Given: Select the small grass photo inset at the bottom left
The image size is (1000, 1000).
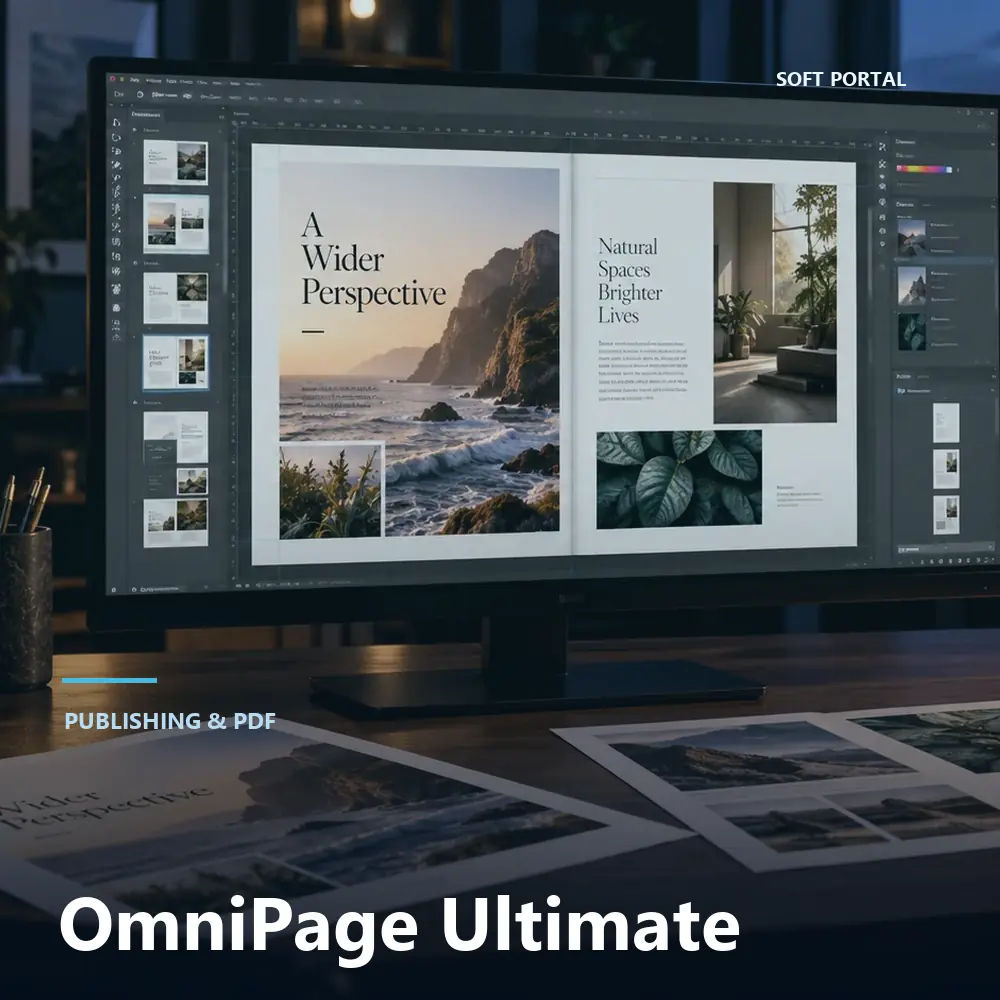Looking at the screenshot, I should pyautogui.click(x=332, y=491).
